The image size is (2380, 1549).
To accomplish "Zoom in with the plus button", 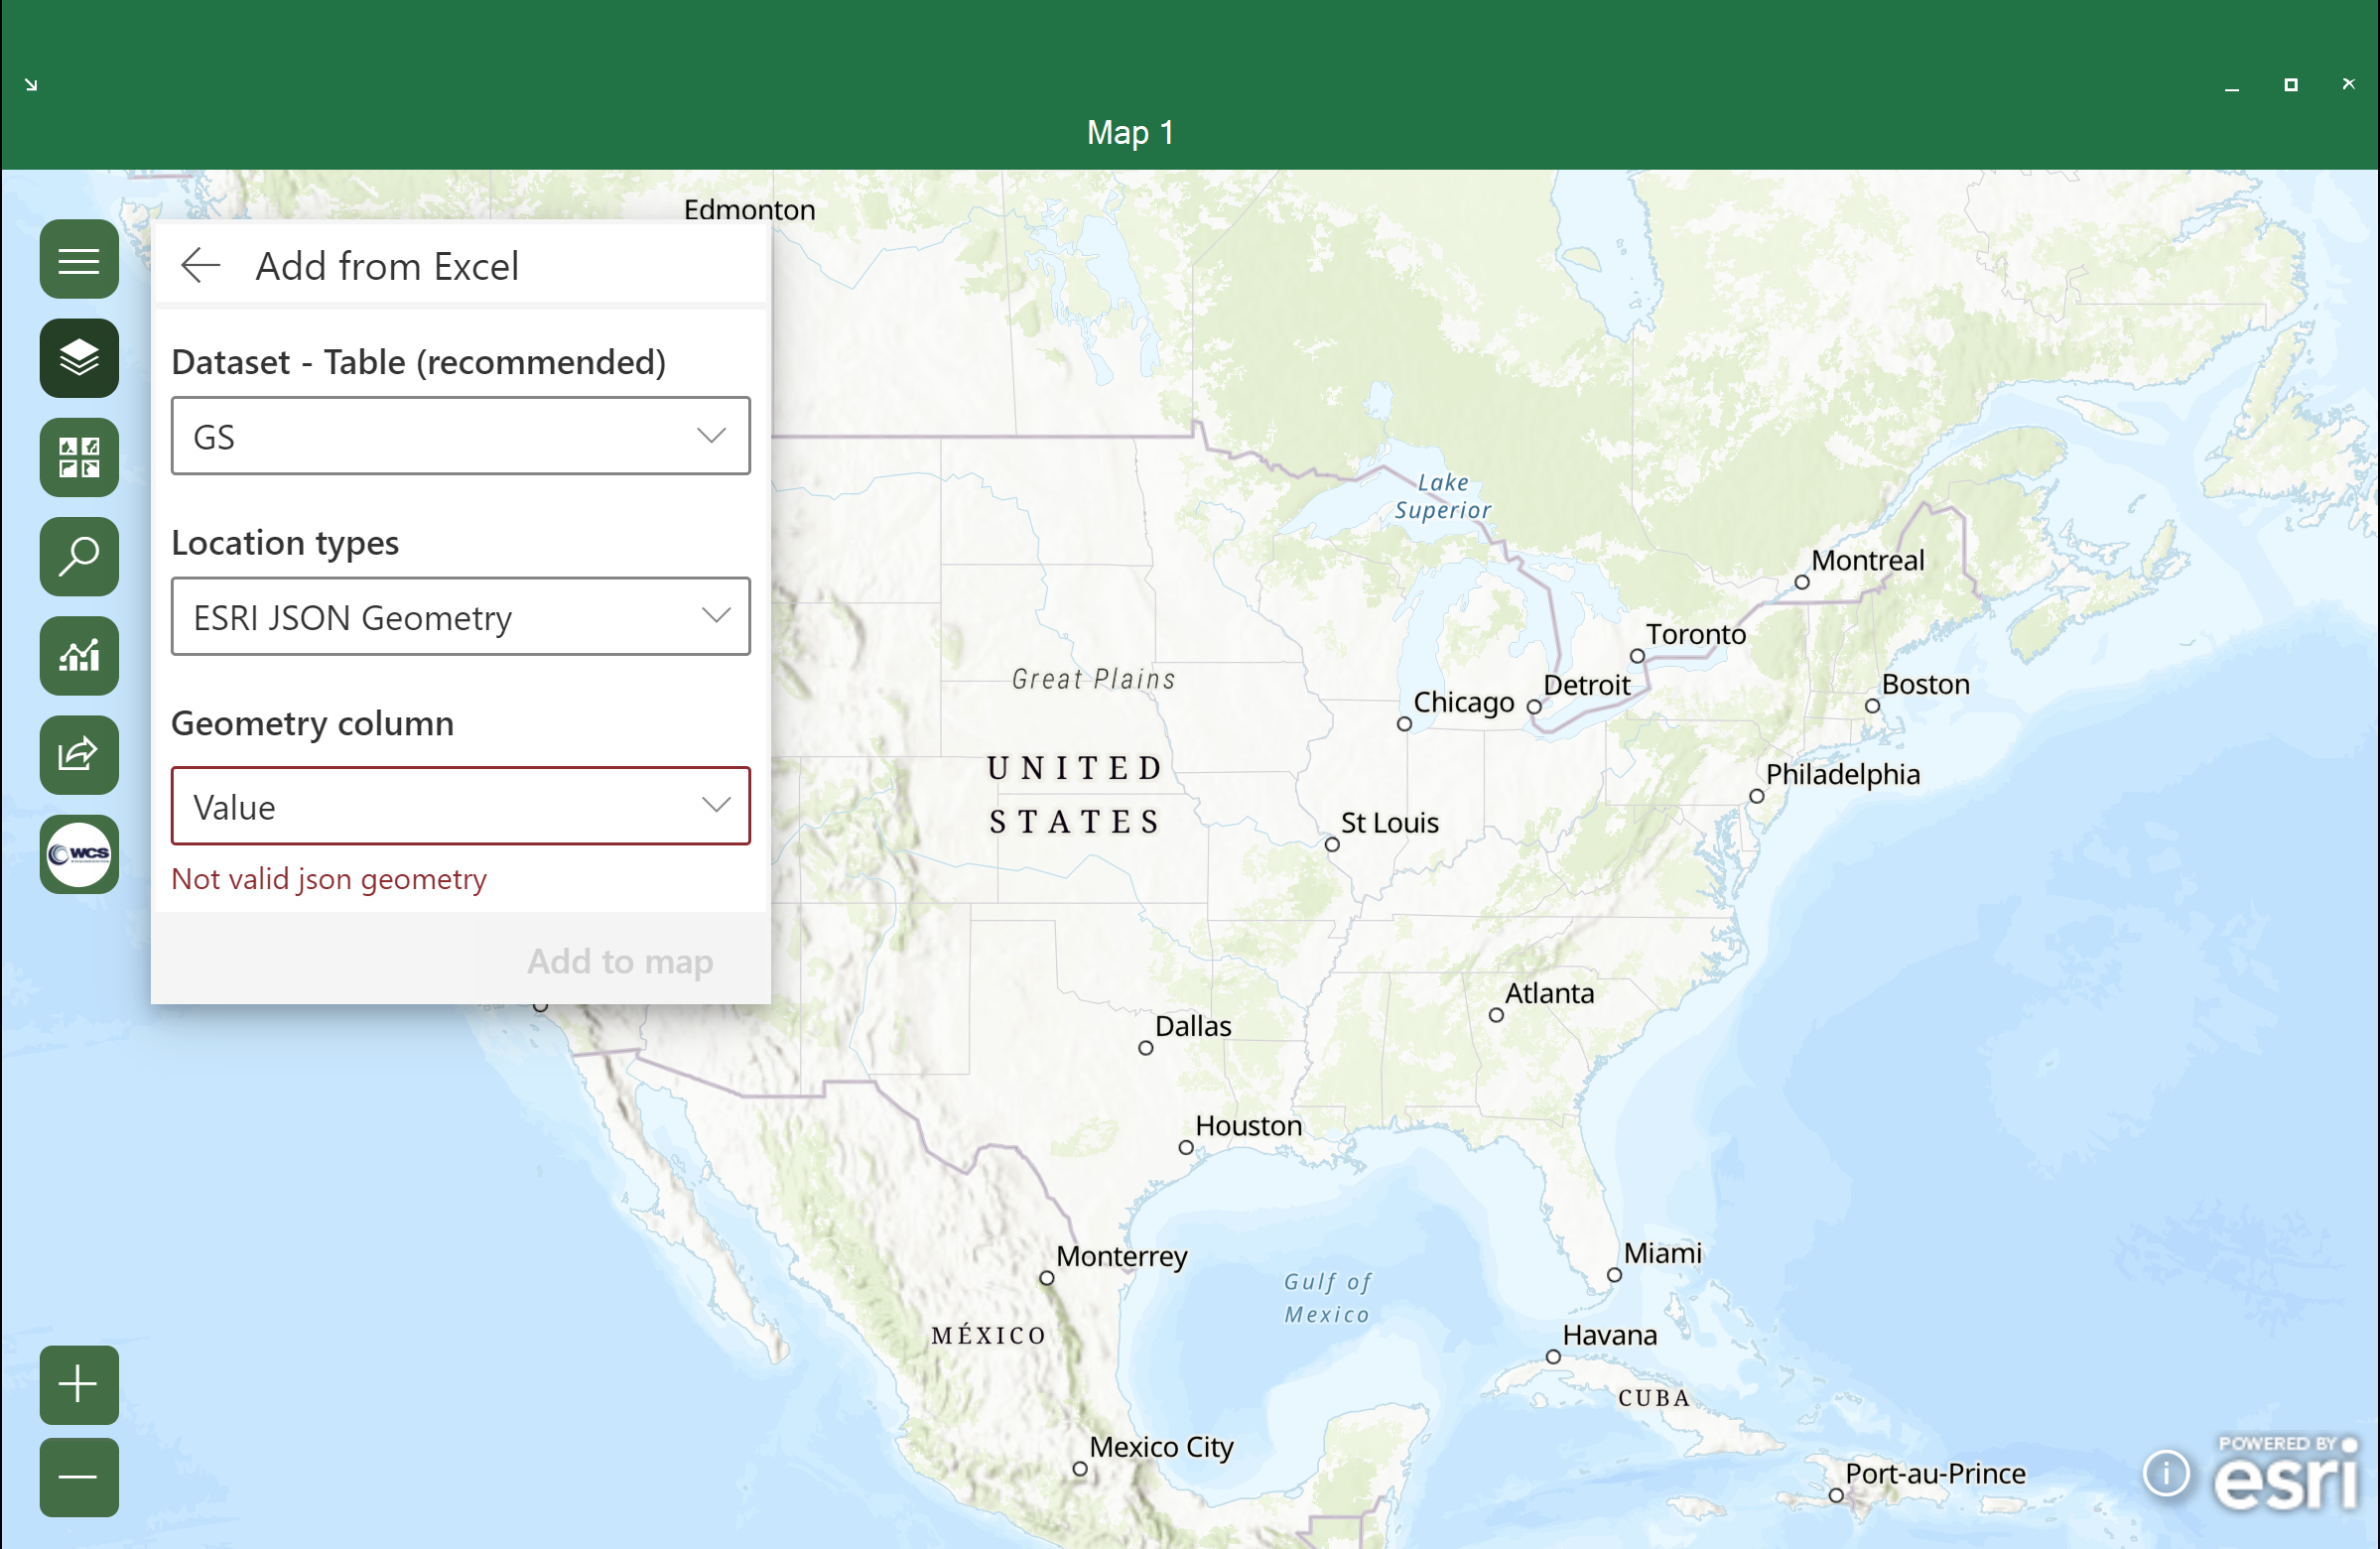I will [79, 1385].
